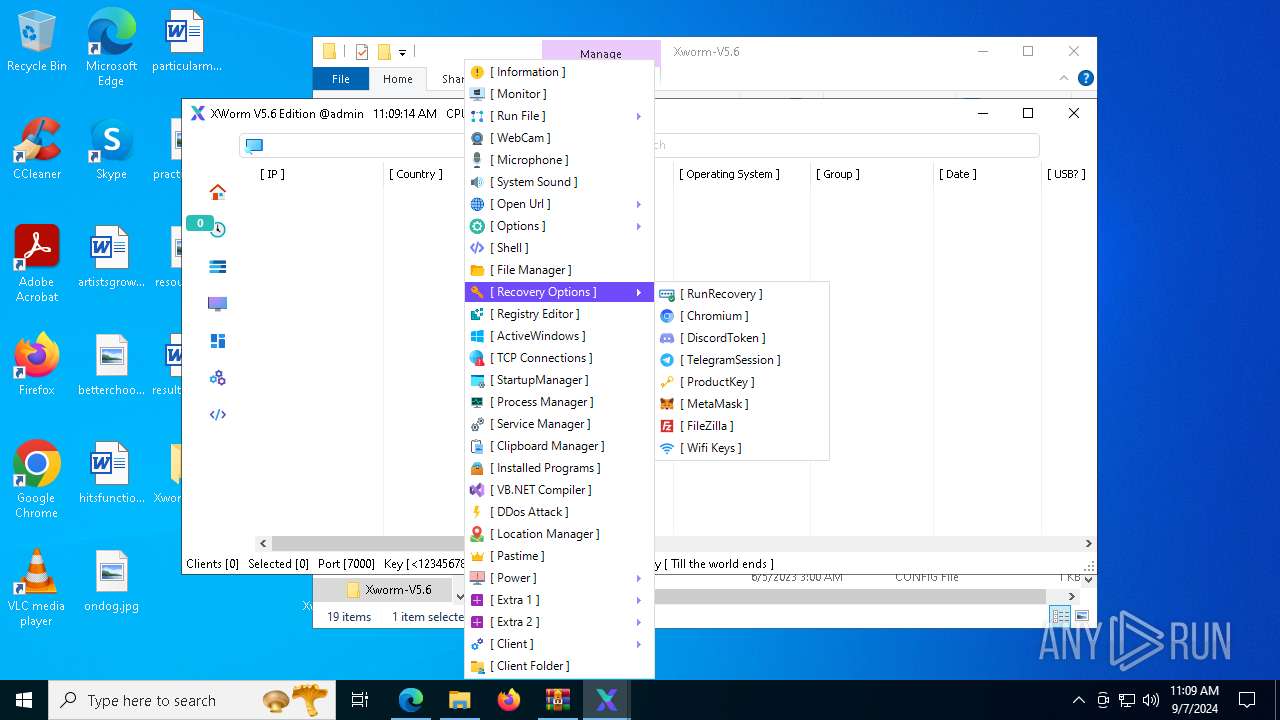Select TelegramSession in the recovery submenu
This screenshot has width=1280, height=720.
click(x=742, y=360)
